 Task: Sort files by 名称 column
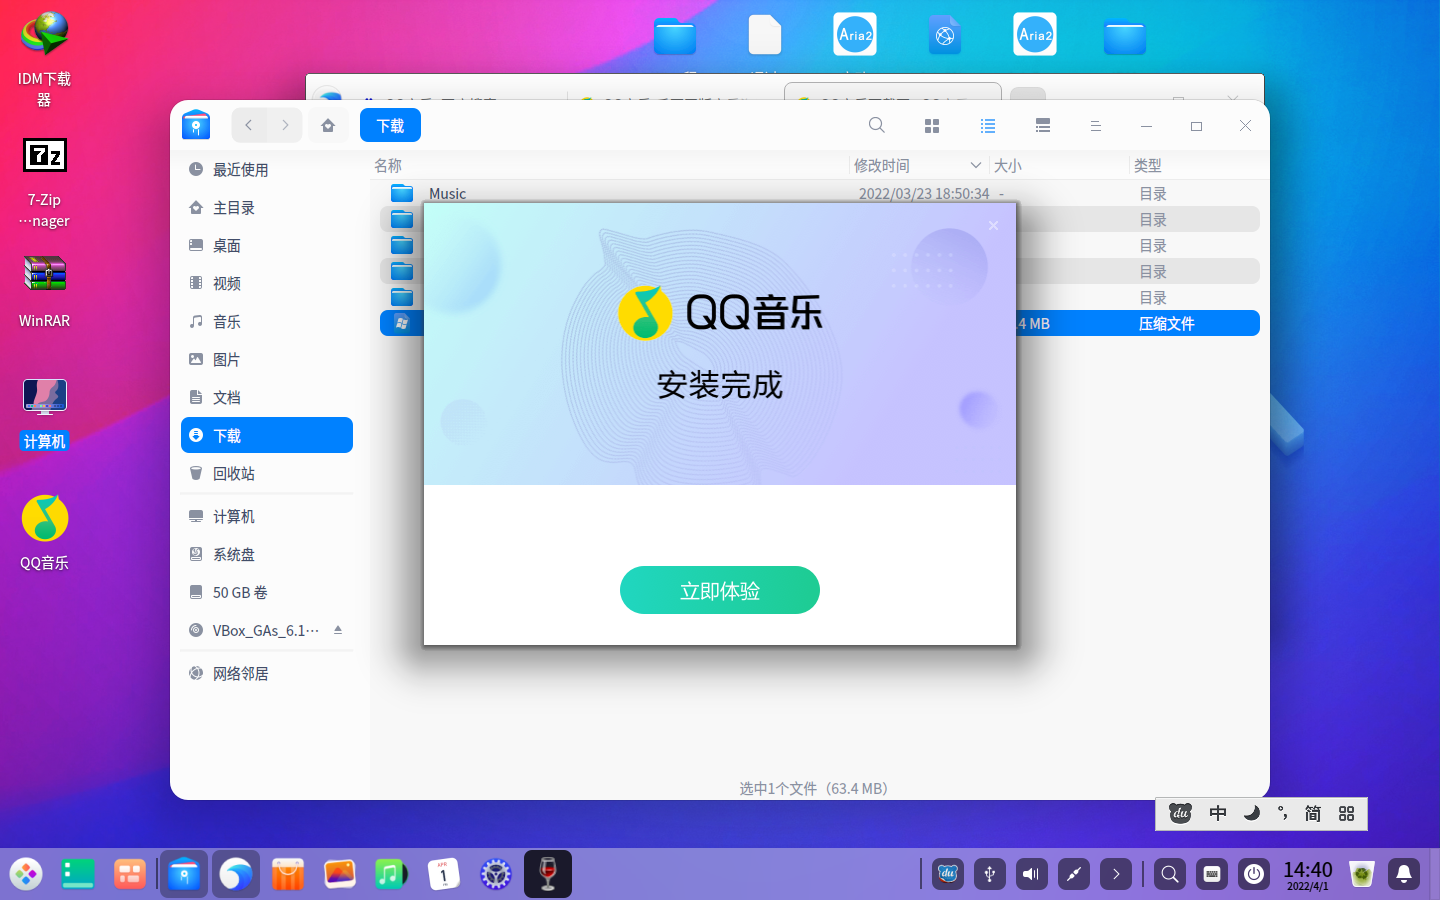click(388, 165)
